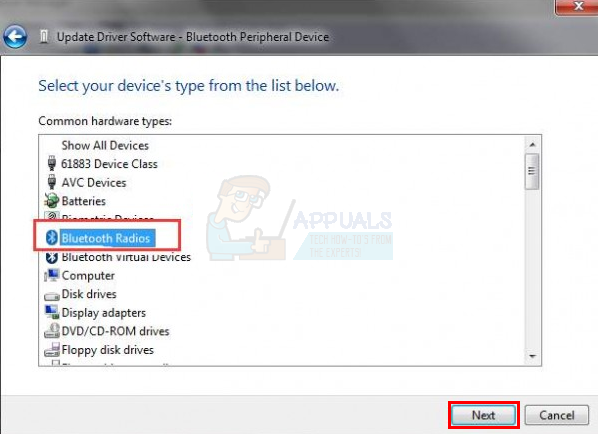This screenshot has height=434, width=598.
Task: Select the Computer hardware type
Action: click(x=88, y=276)
